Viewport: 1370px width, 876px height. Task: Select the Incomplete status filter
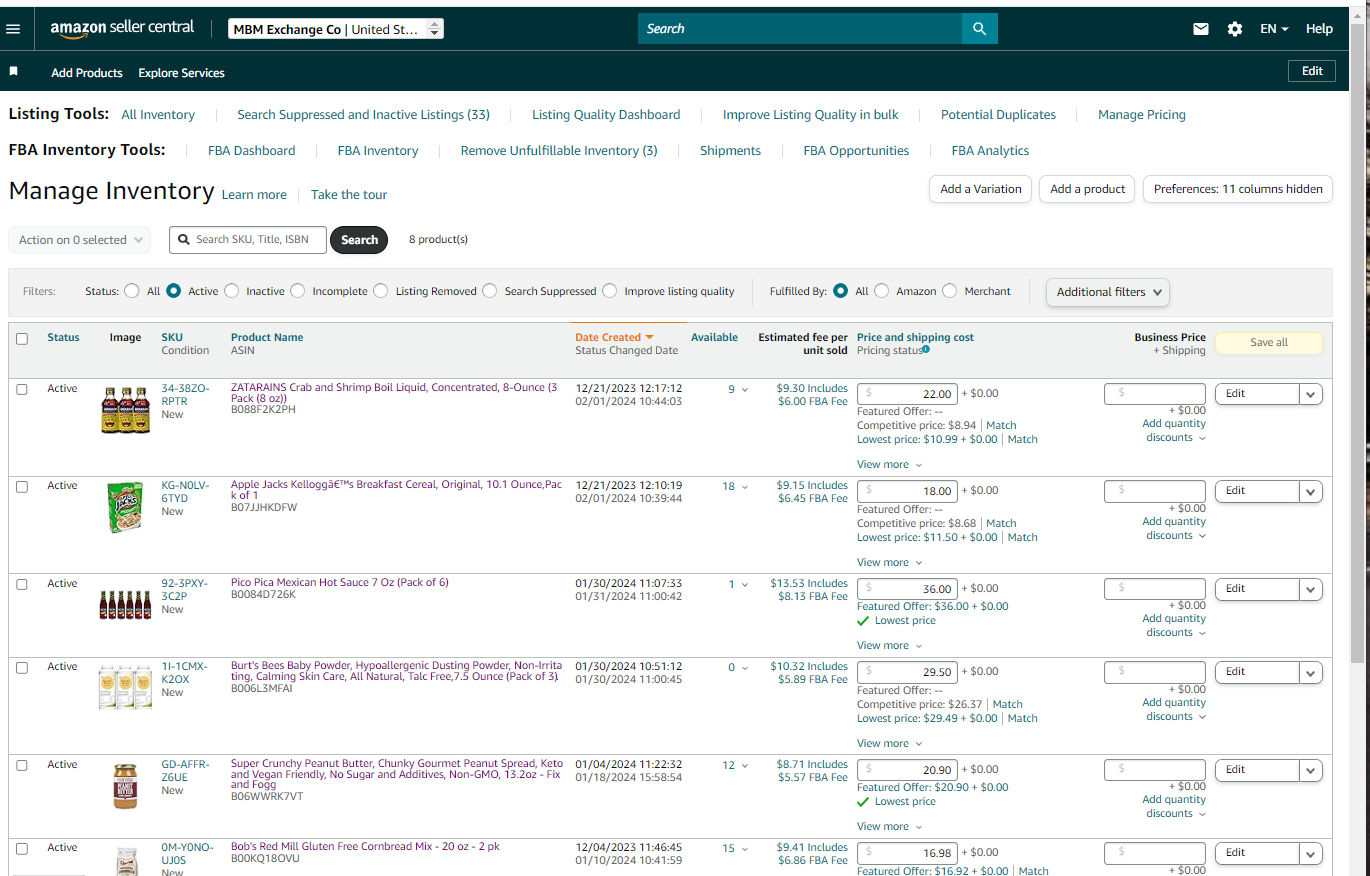(298, 291)
